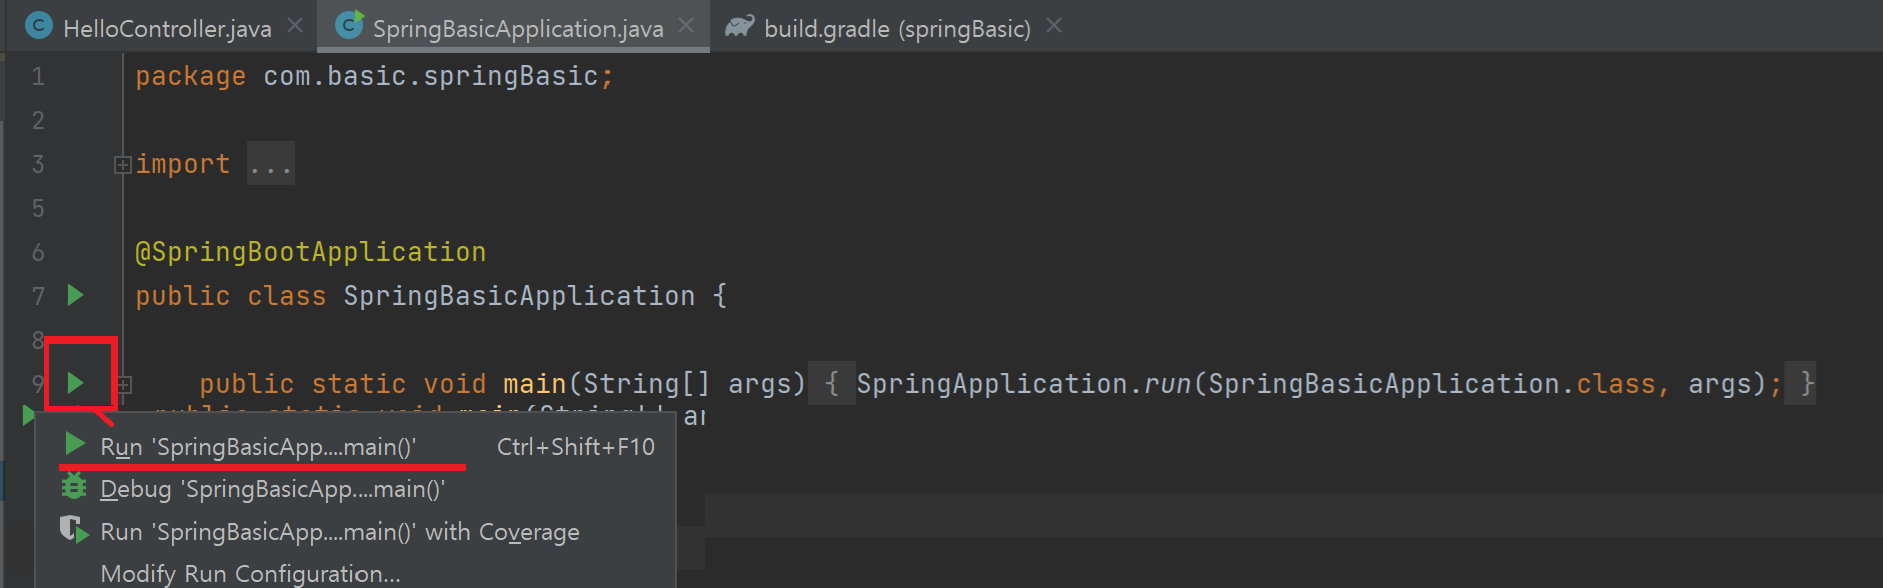Viewport: 1883px width, 588px height.
Task: Click the Ctrl+Shift+F10 shortcut label
Action: click(x=576, y=447)
